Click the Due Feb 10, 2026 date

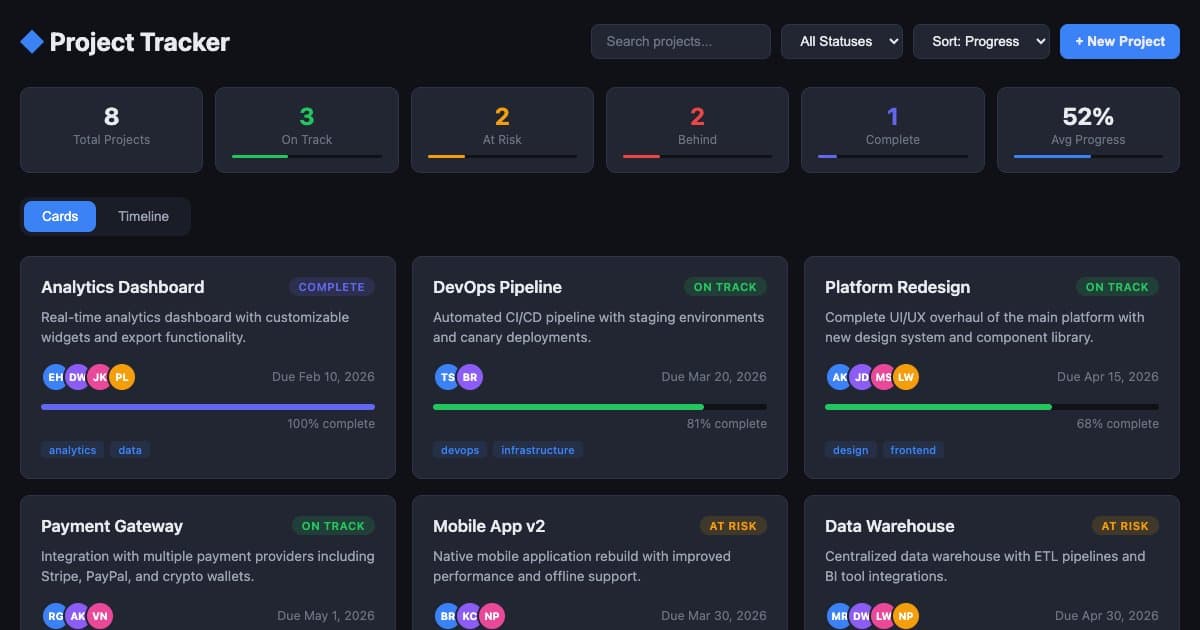click(x=323, y=377)
